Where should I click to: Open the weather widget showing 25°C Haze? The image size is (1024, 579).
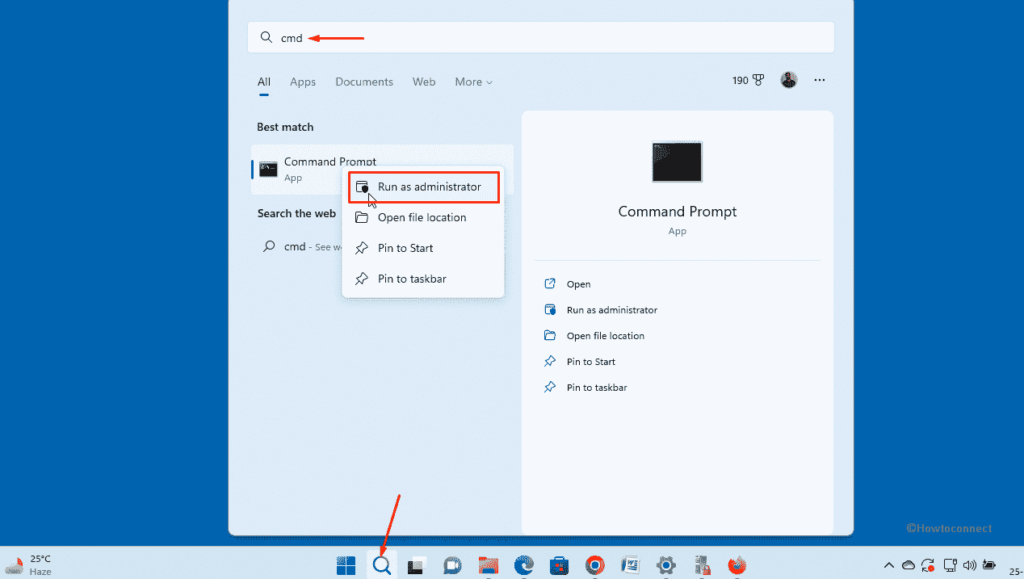[28, 565]
